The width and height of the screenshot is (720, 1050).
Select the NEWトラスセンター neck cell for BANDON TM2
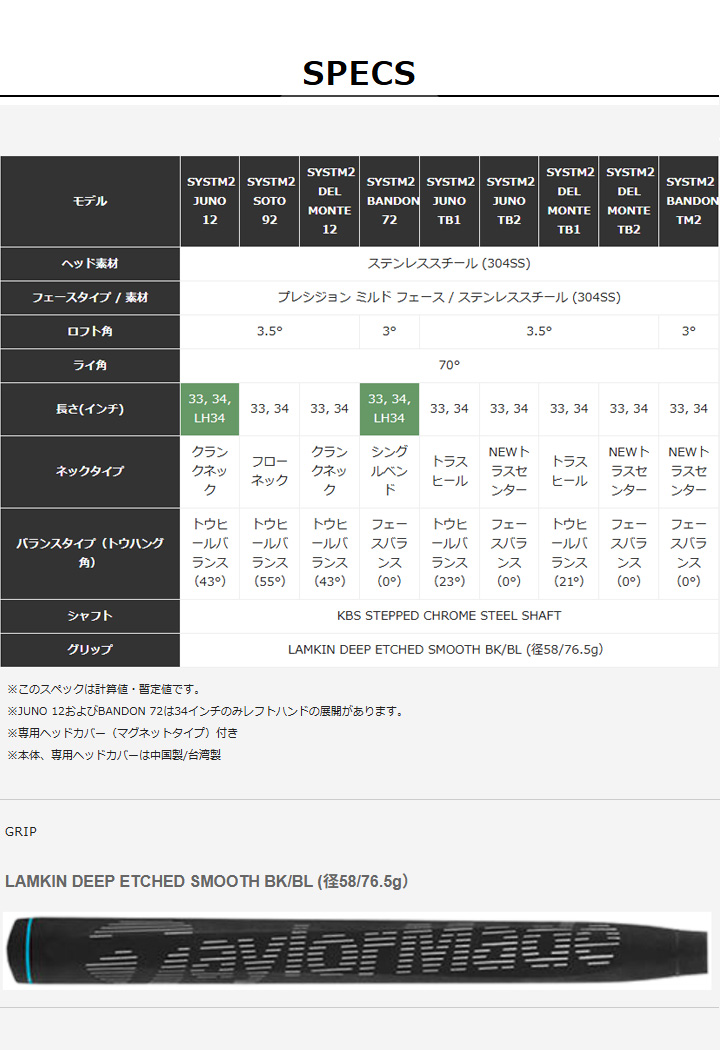pyautogui.click(x=689, y=471)
